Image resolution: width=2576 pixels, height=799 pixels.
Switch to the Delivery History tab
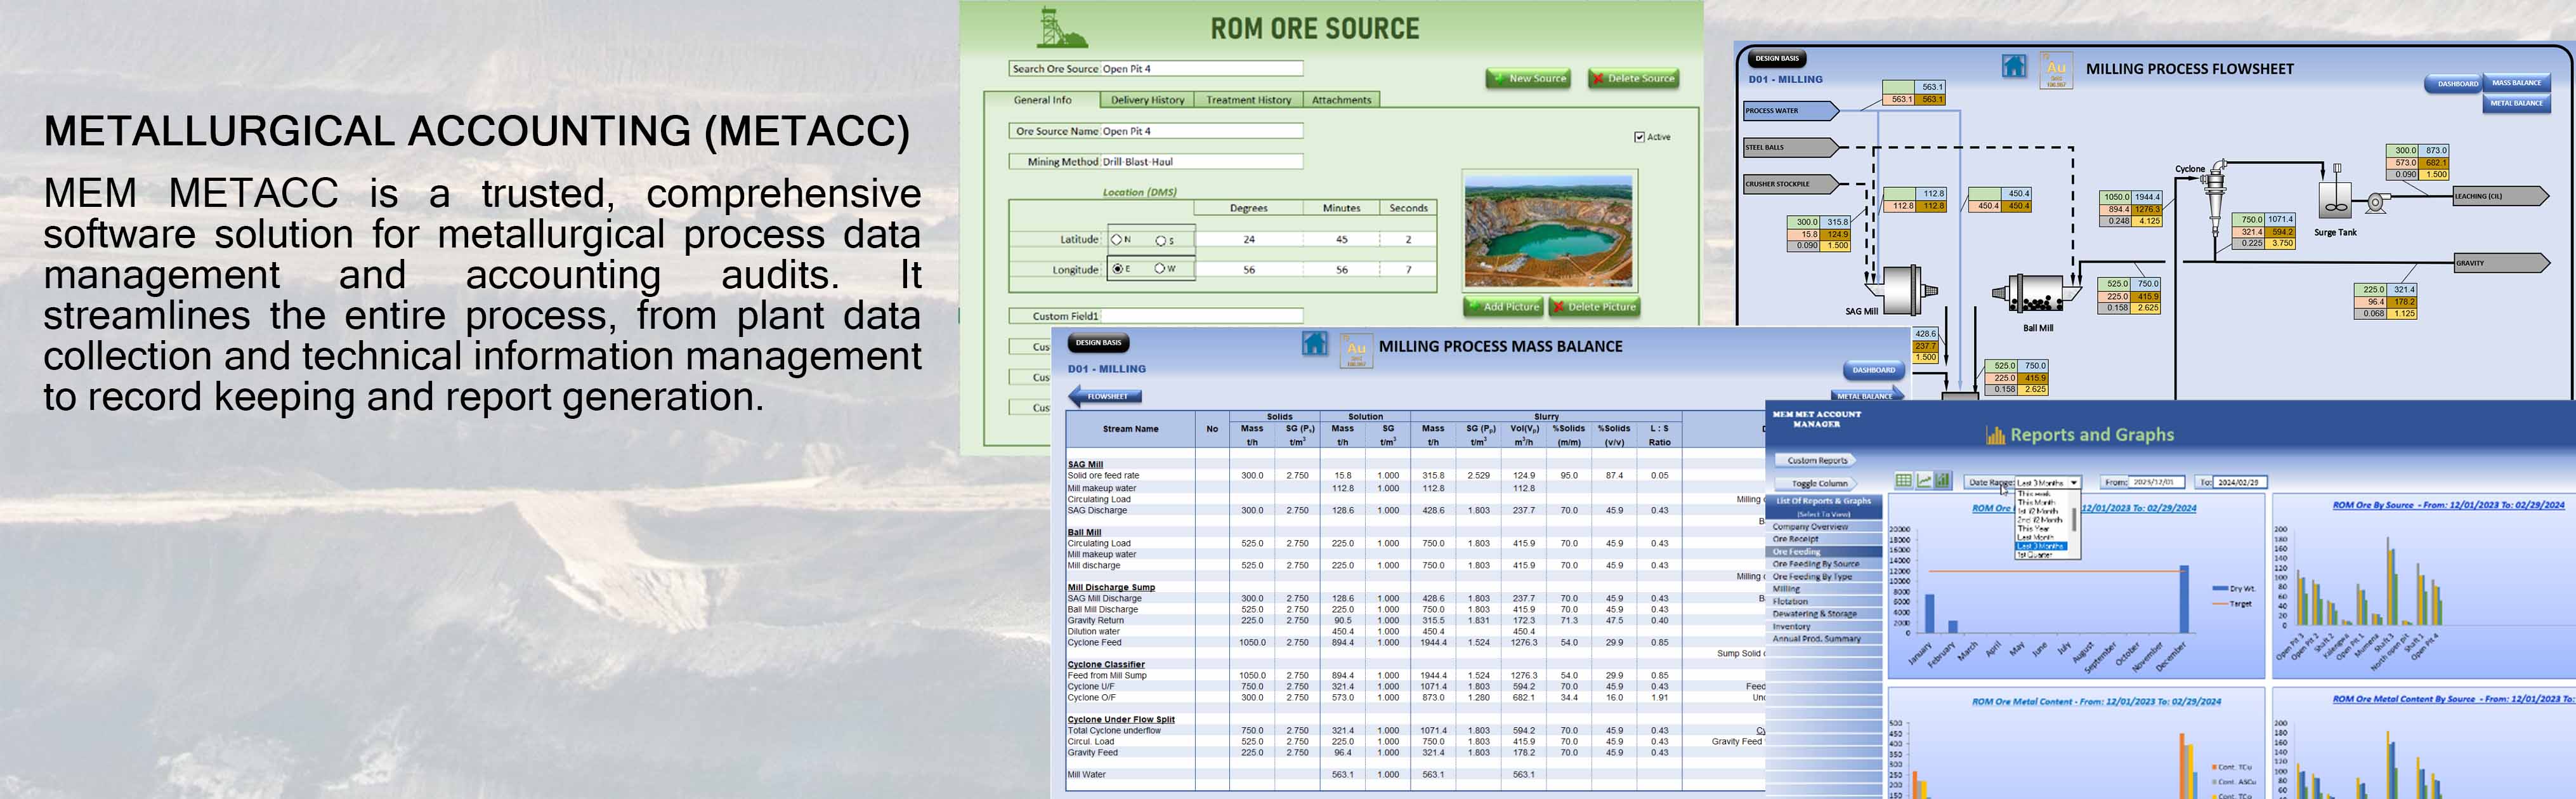click(x=1147, y=100)
